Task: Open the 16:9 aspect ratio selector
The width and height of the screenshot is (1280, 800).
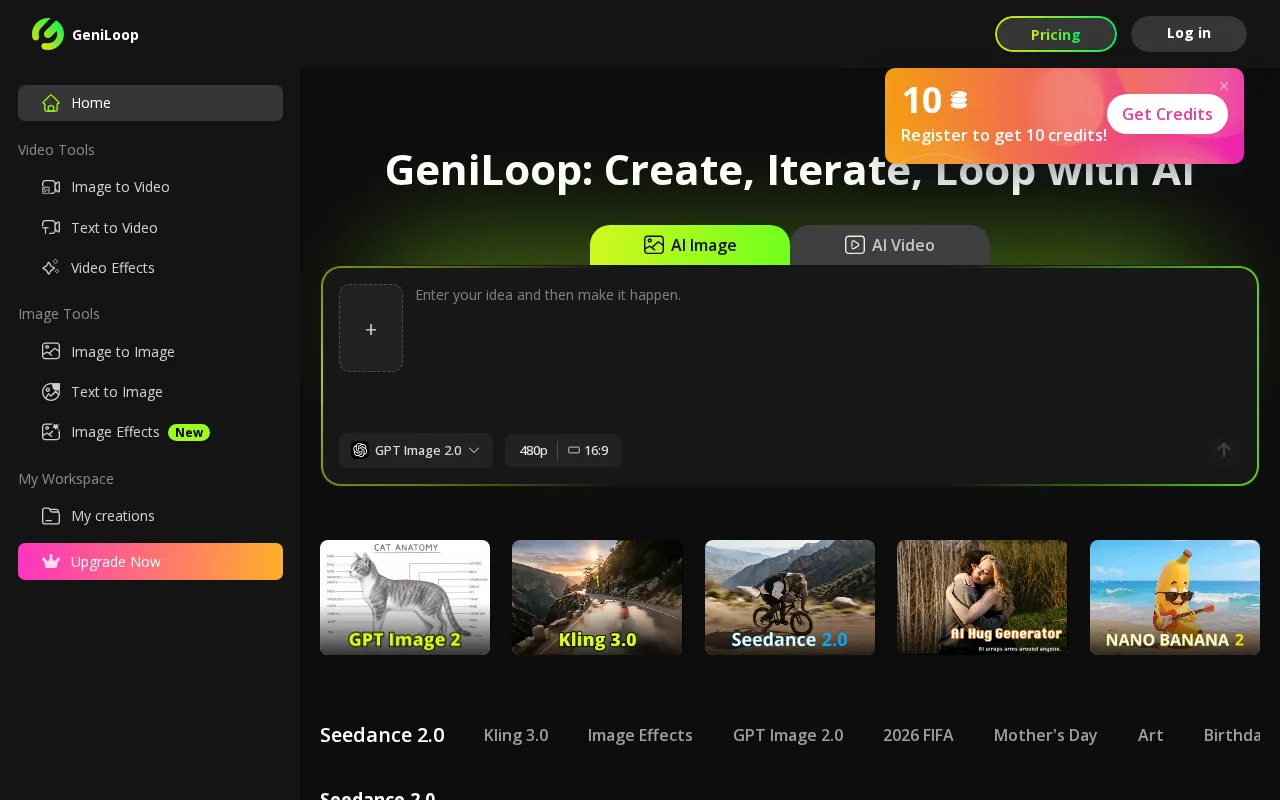Action: (x=588, y=450)
